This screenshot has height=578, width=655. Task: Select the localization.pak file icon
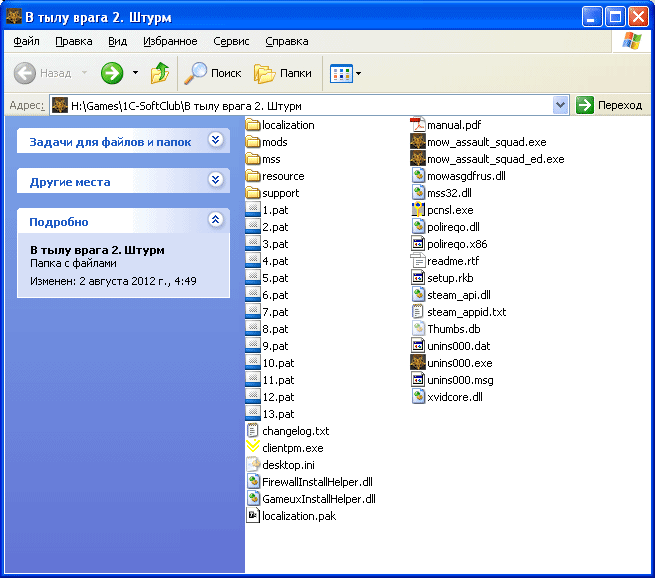(x=253, y=516)
